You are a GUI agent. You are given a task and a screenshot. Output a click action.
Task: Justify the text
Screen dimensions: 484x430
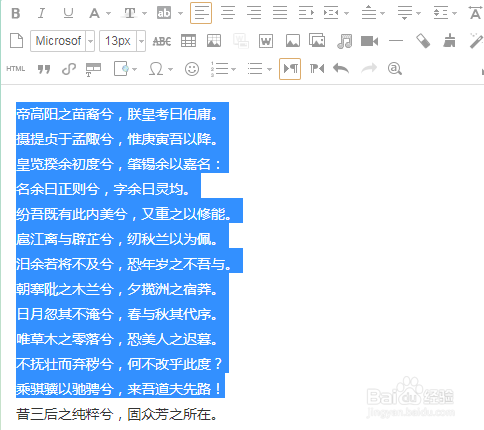point(280,13)
